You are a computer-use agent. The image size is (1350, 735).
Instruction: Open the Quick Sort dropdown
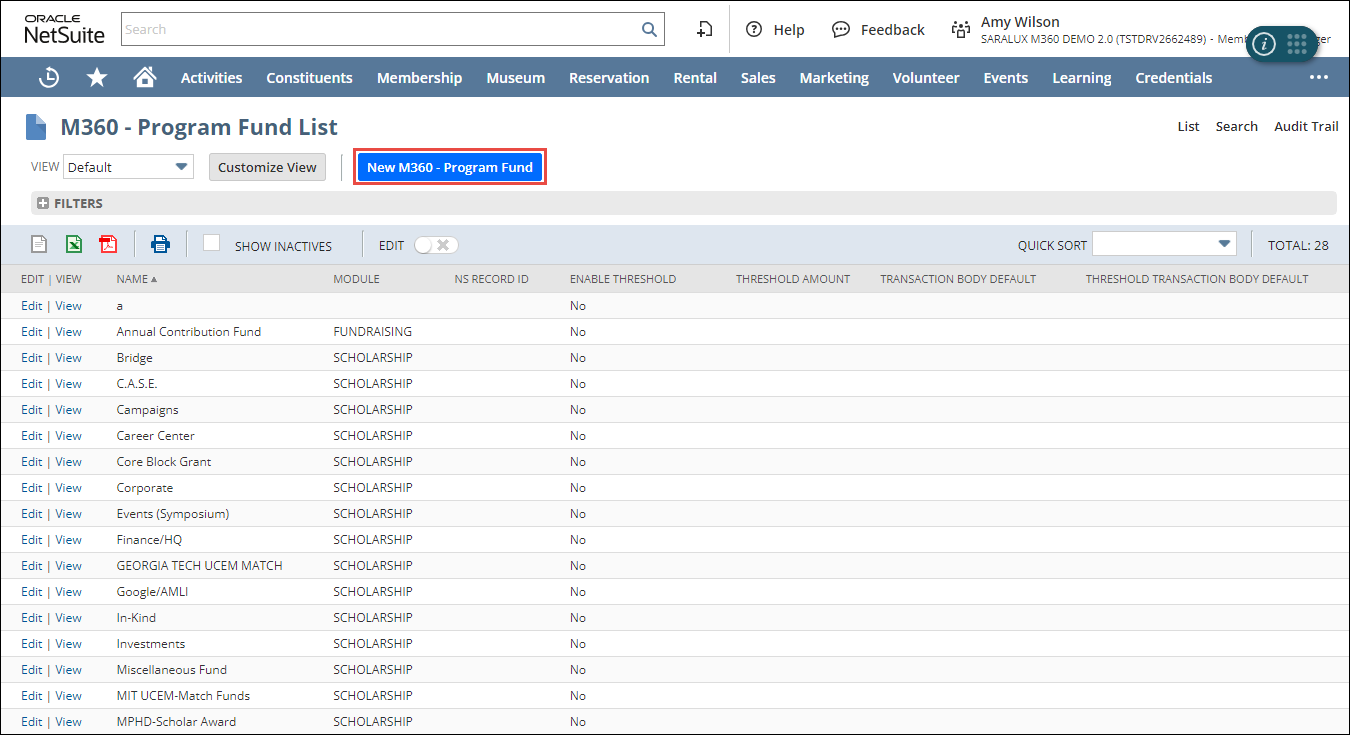tap(1164, 244)
